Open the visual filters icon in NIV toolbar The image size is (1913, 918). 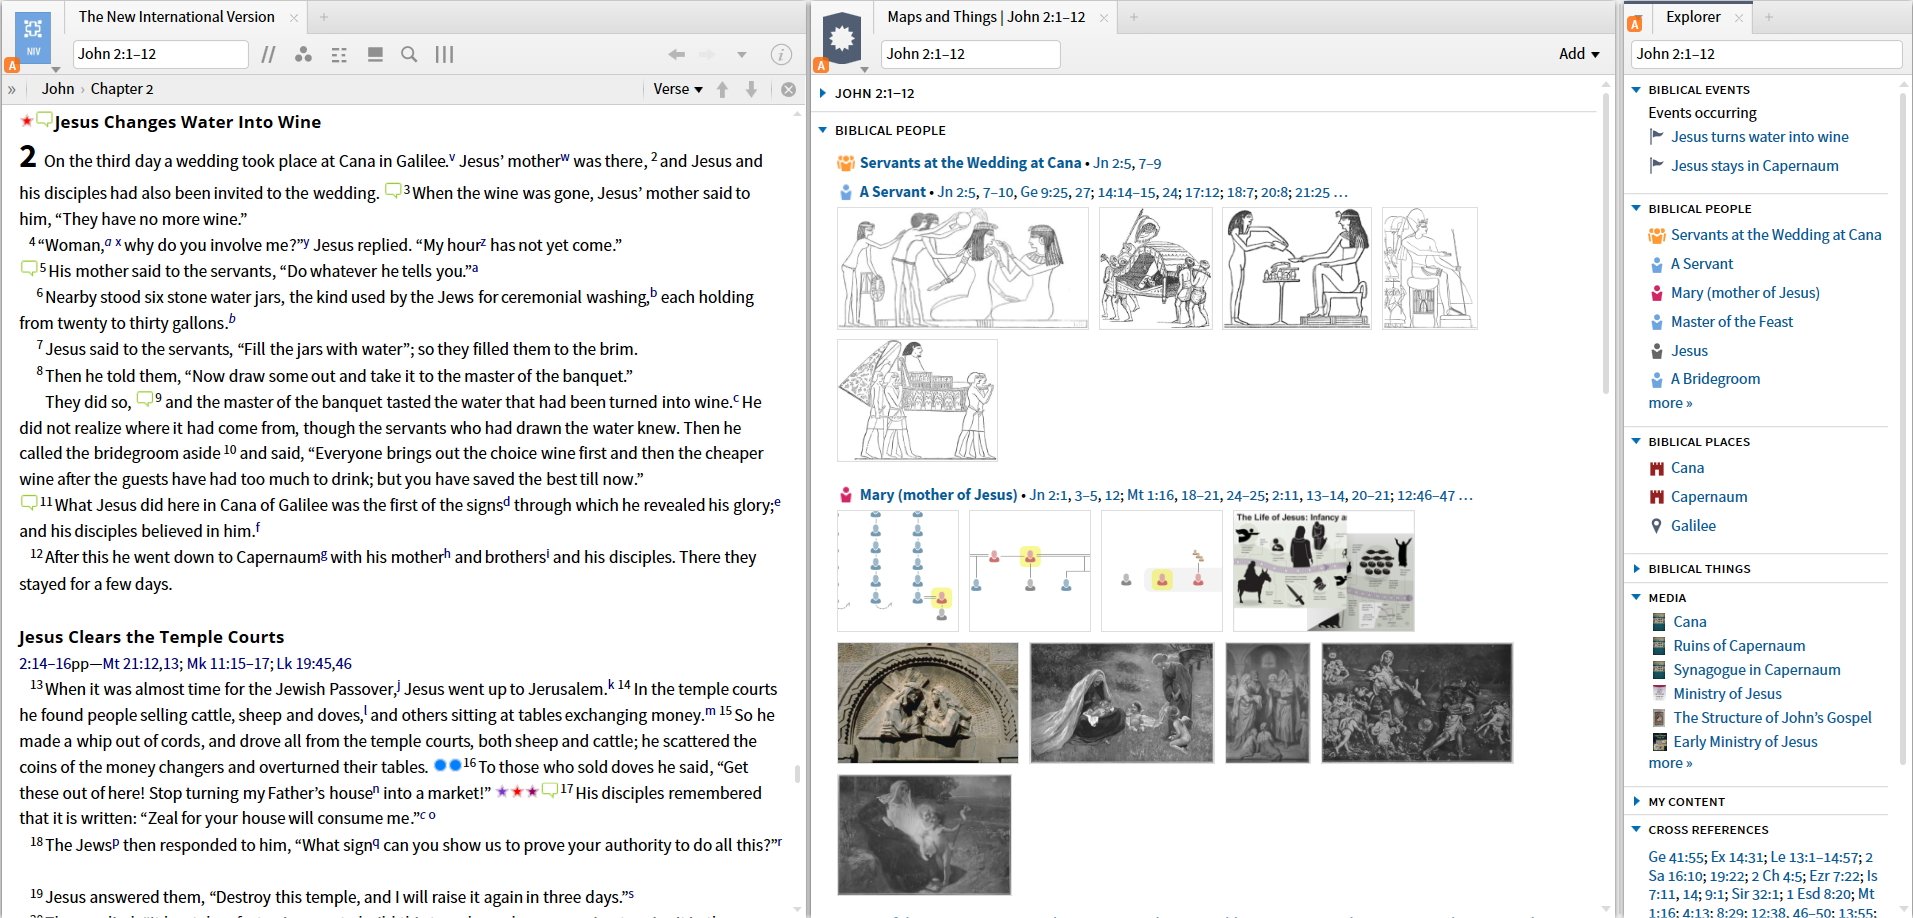click(x=303, y=55)
